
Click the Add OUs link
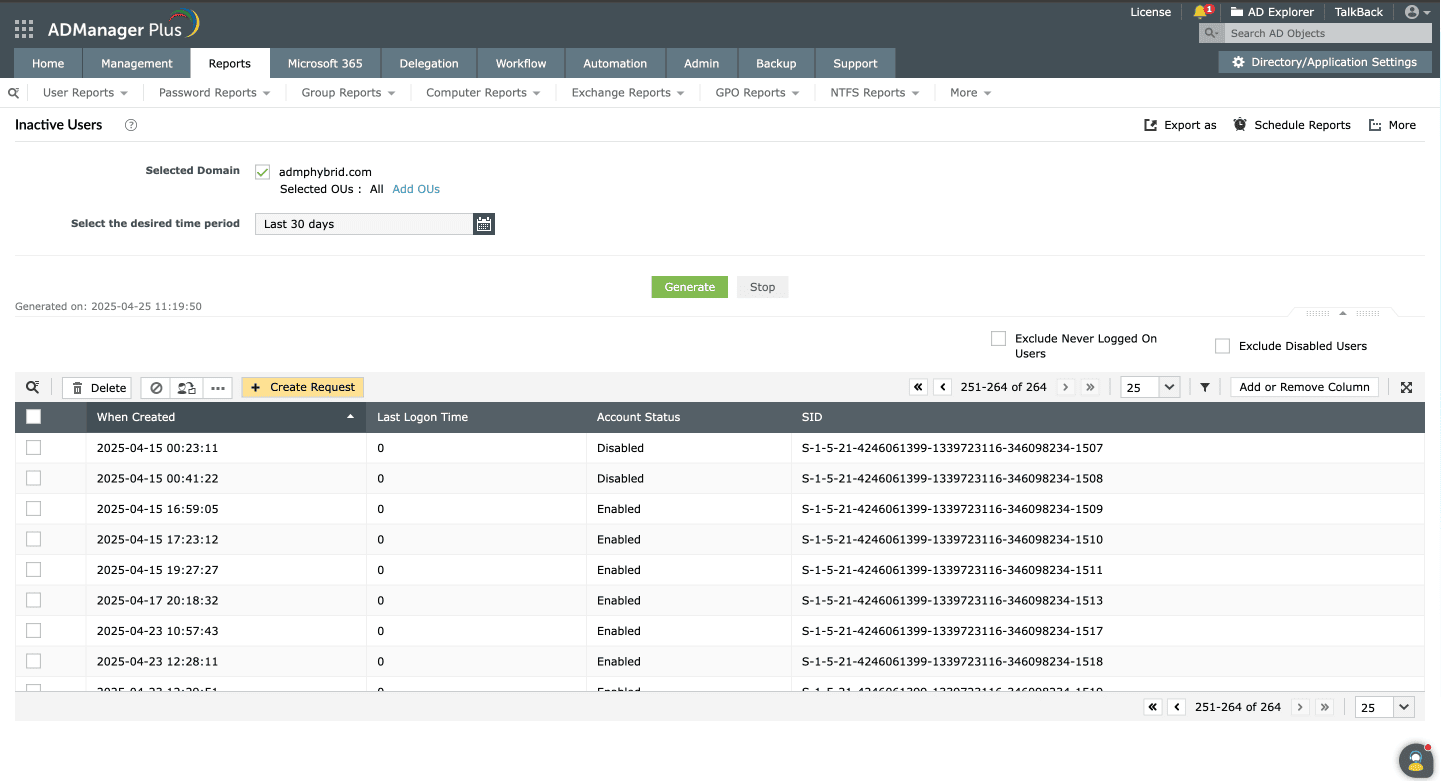415,188
